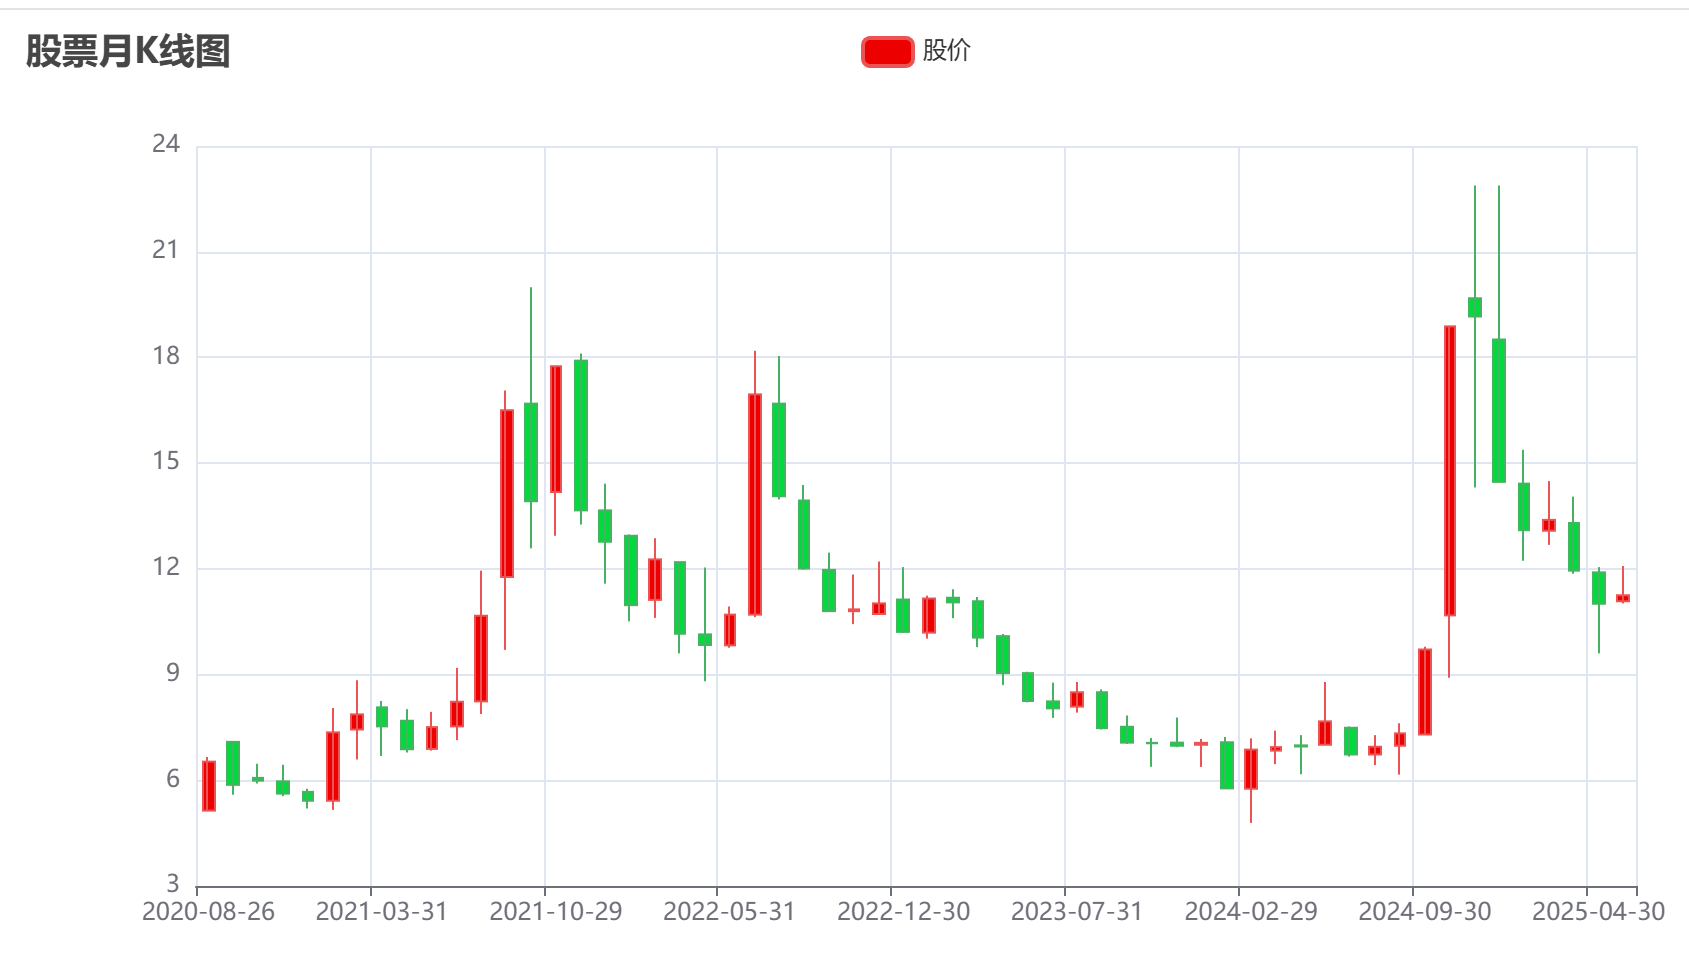The image size is (1689, 955).
Task: Click the y-axis value 21
Action: click(166, 250)
